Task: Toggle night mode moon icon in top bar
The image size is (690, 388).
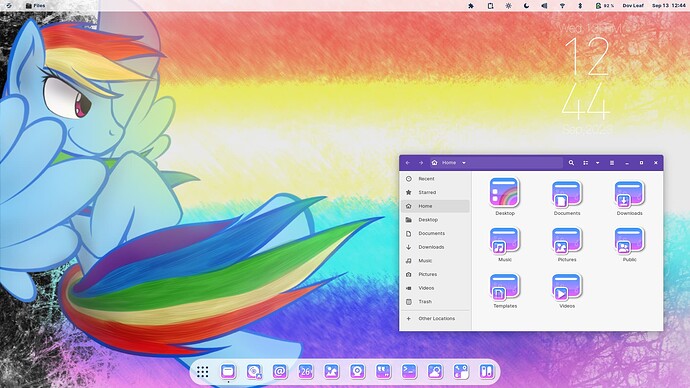Action: tap(526, 6)
